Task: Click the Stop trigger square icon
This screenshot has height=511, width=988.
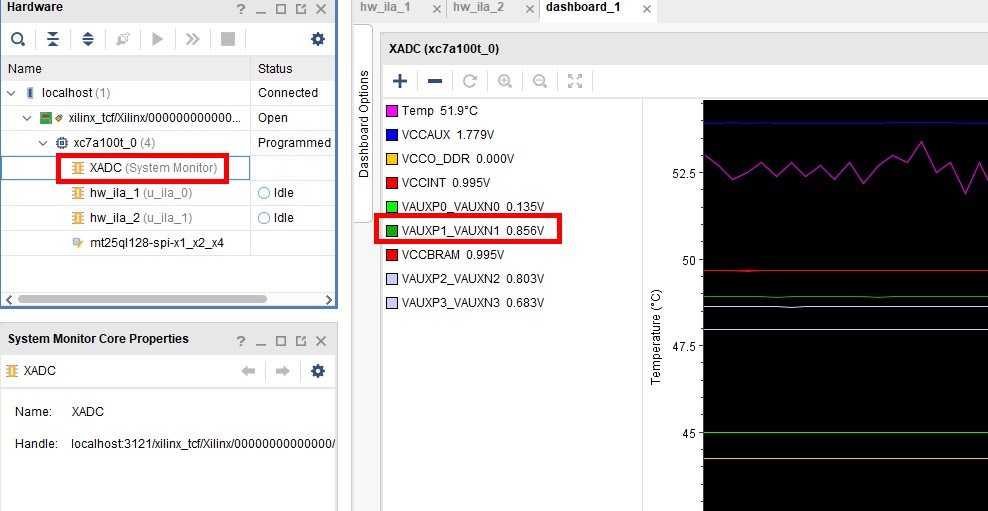Action: (x=227, y=40)
